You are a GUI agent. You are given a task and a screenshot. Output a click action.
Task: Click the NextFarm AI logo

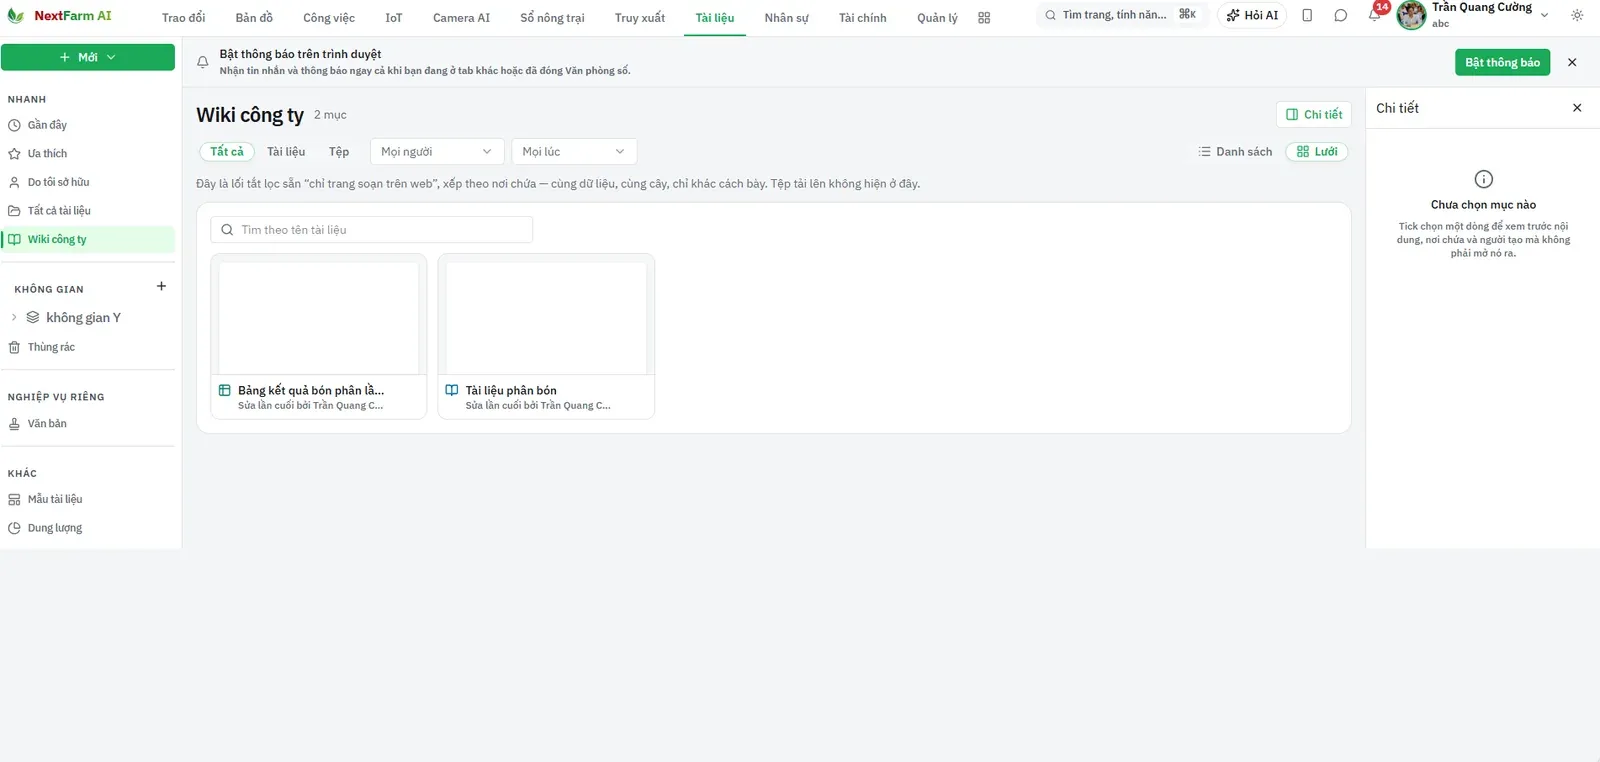pyautogui.click(x=60, y=16)
